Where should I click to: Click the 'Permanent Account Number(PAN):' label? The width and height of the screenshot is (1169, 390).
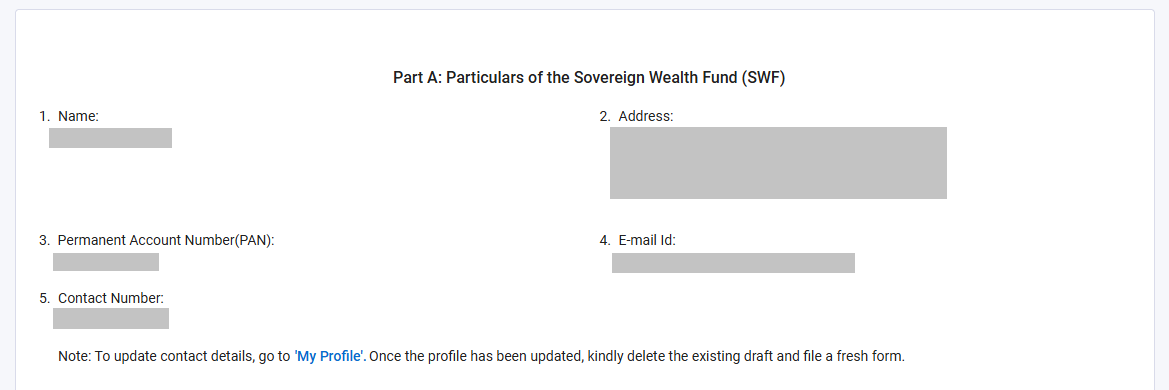[x=166, y=241]
